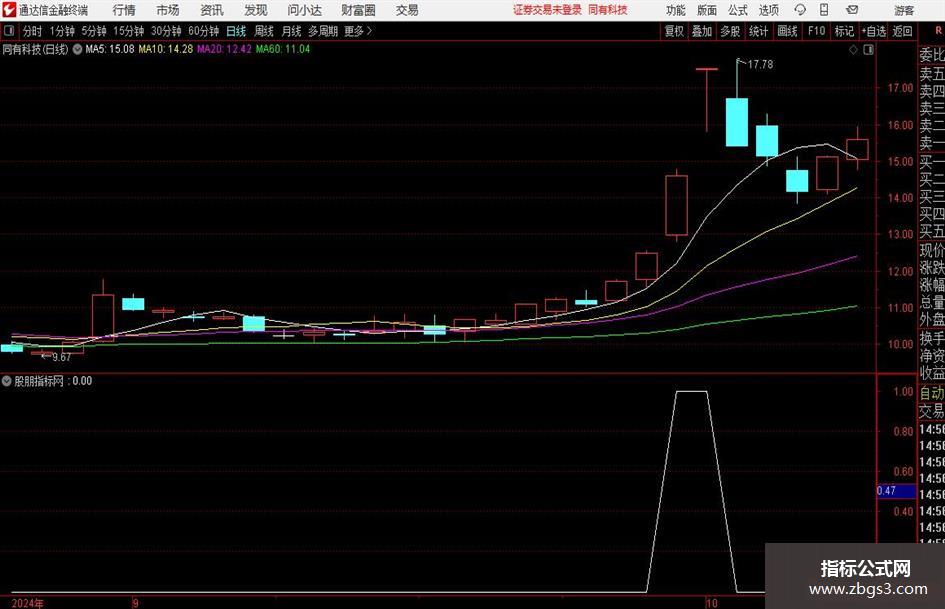Open the 交易 menu
The width and height of the screenshot is (945, 609).
coord(407,10)
